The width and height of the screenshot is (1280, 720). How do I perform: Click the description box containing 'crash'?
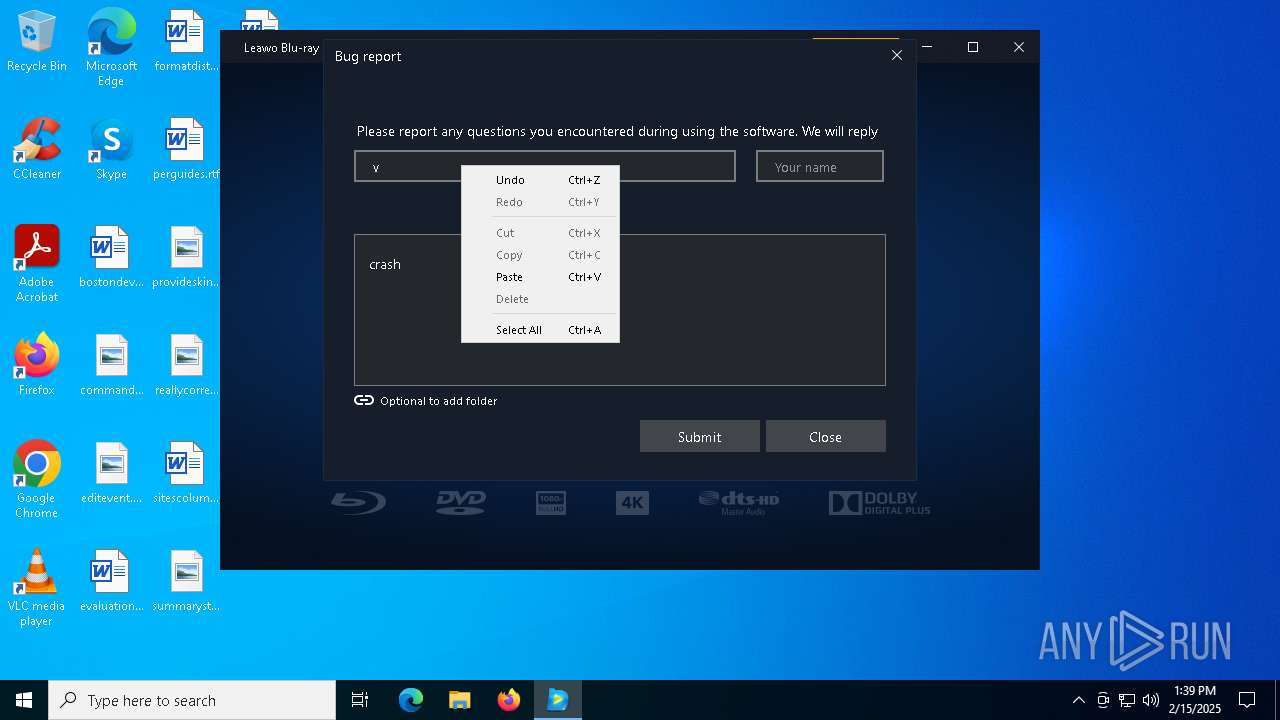pyautogui.click(x=620, y=310)
